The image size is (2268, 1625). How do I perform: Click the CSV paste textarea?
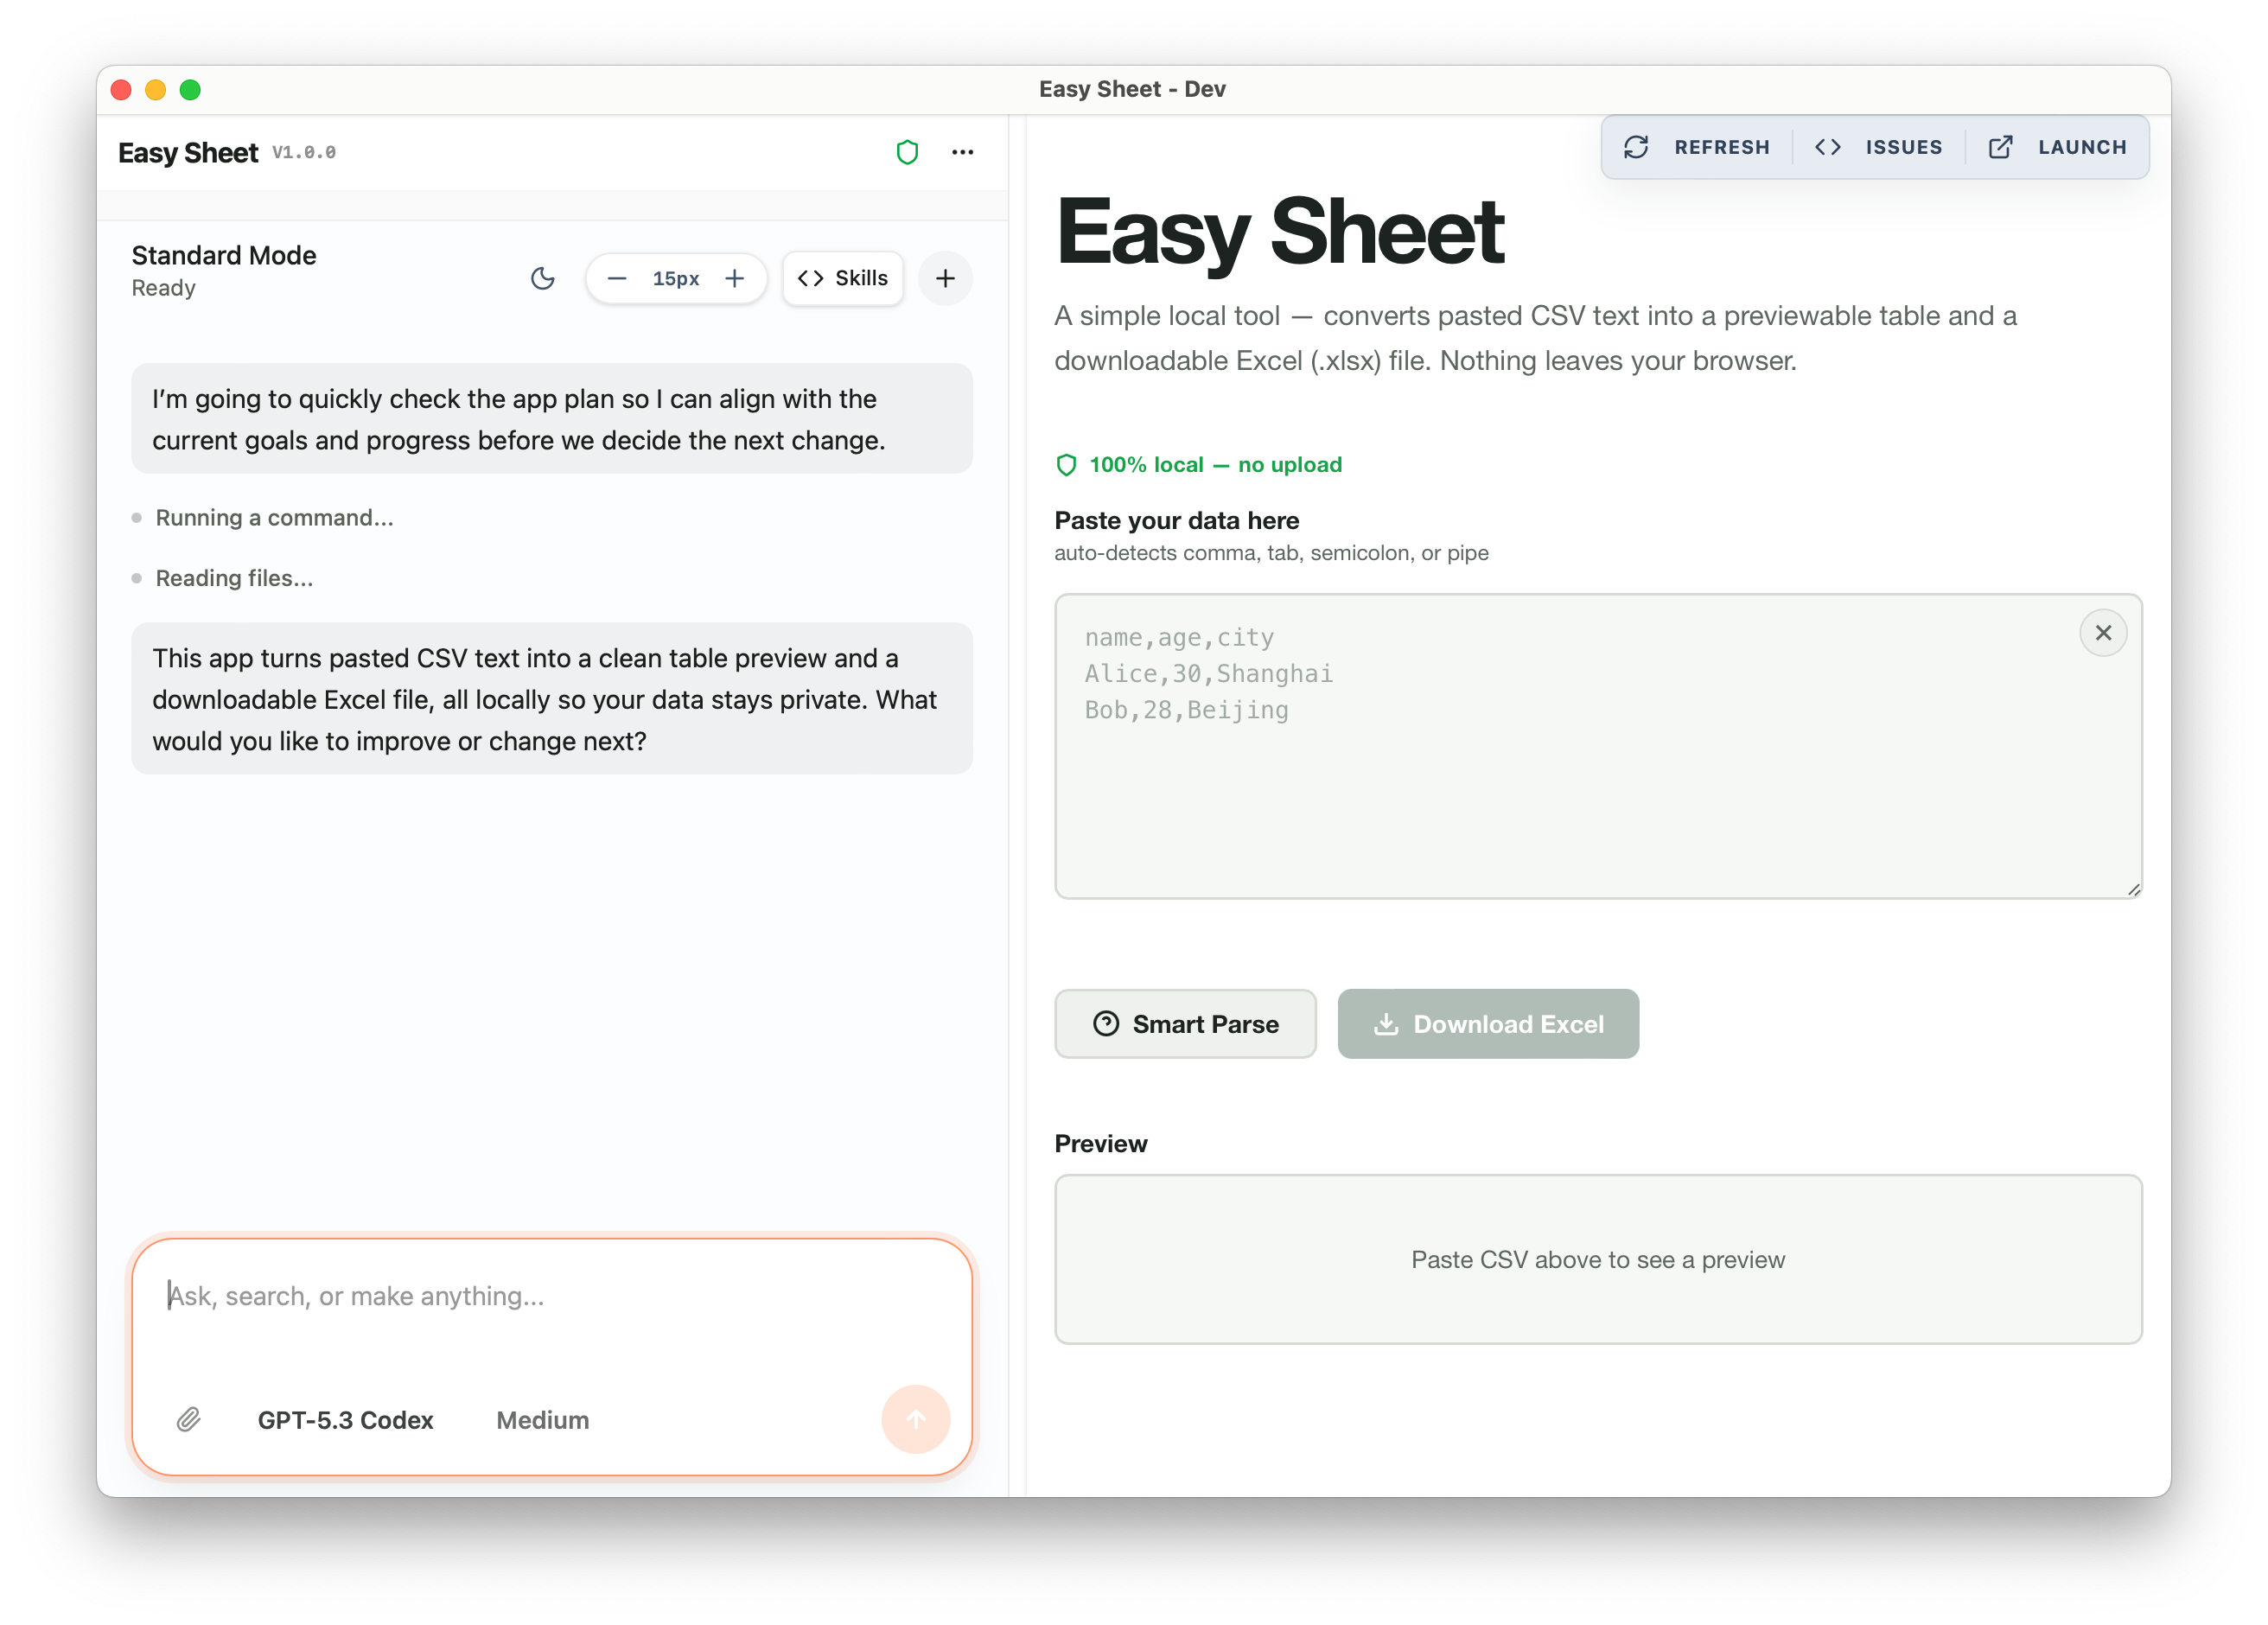click(x=1597, y=748)
